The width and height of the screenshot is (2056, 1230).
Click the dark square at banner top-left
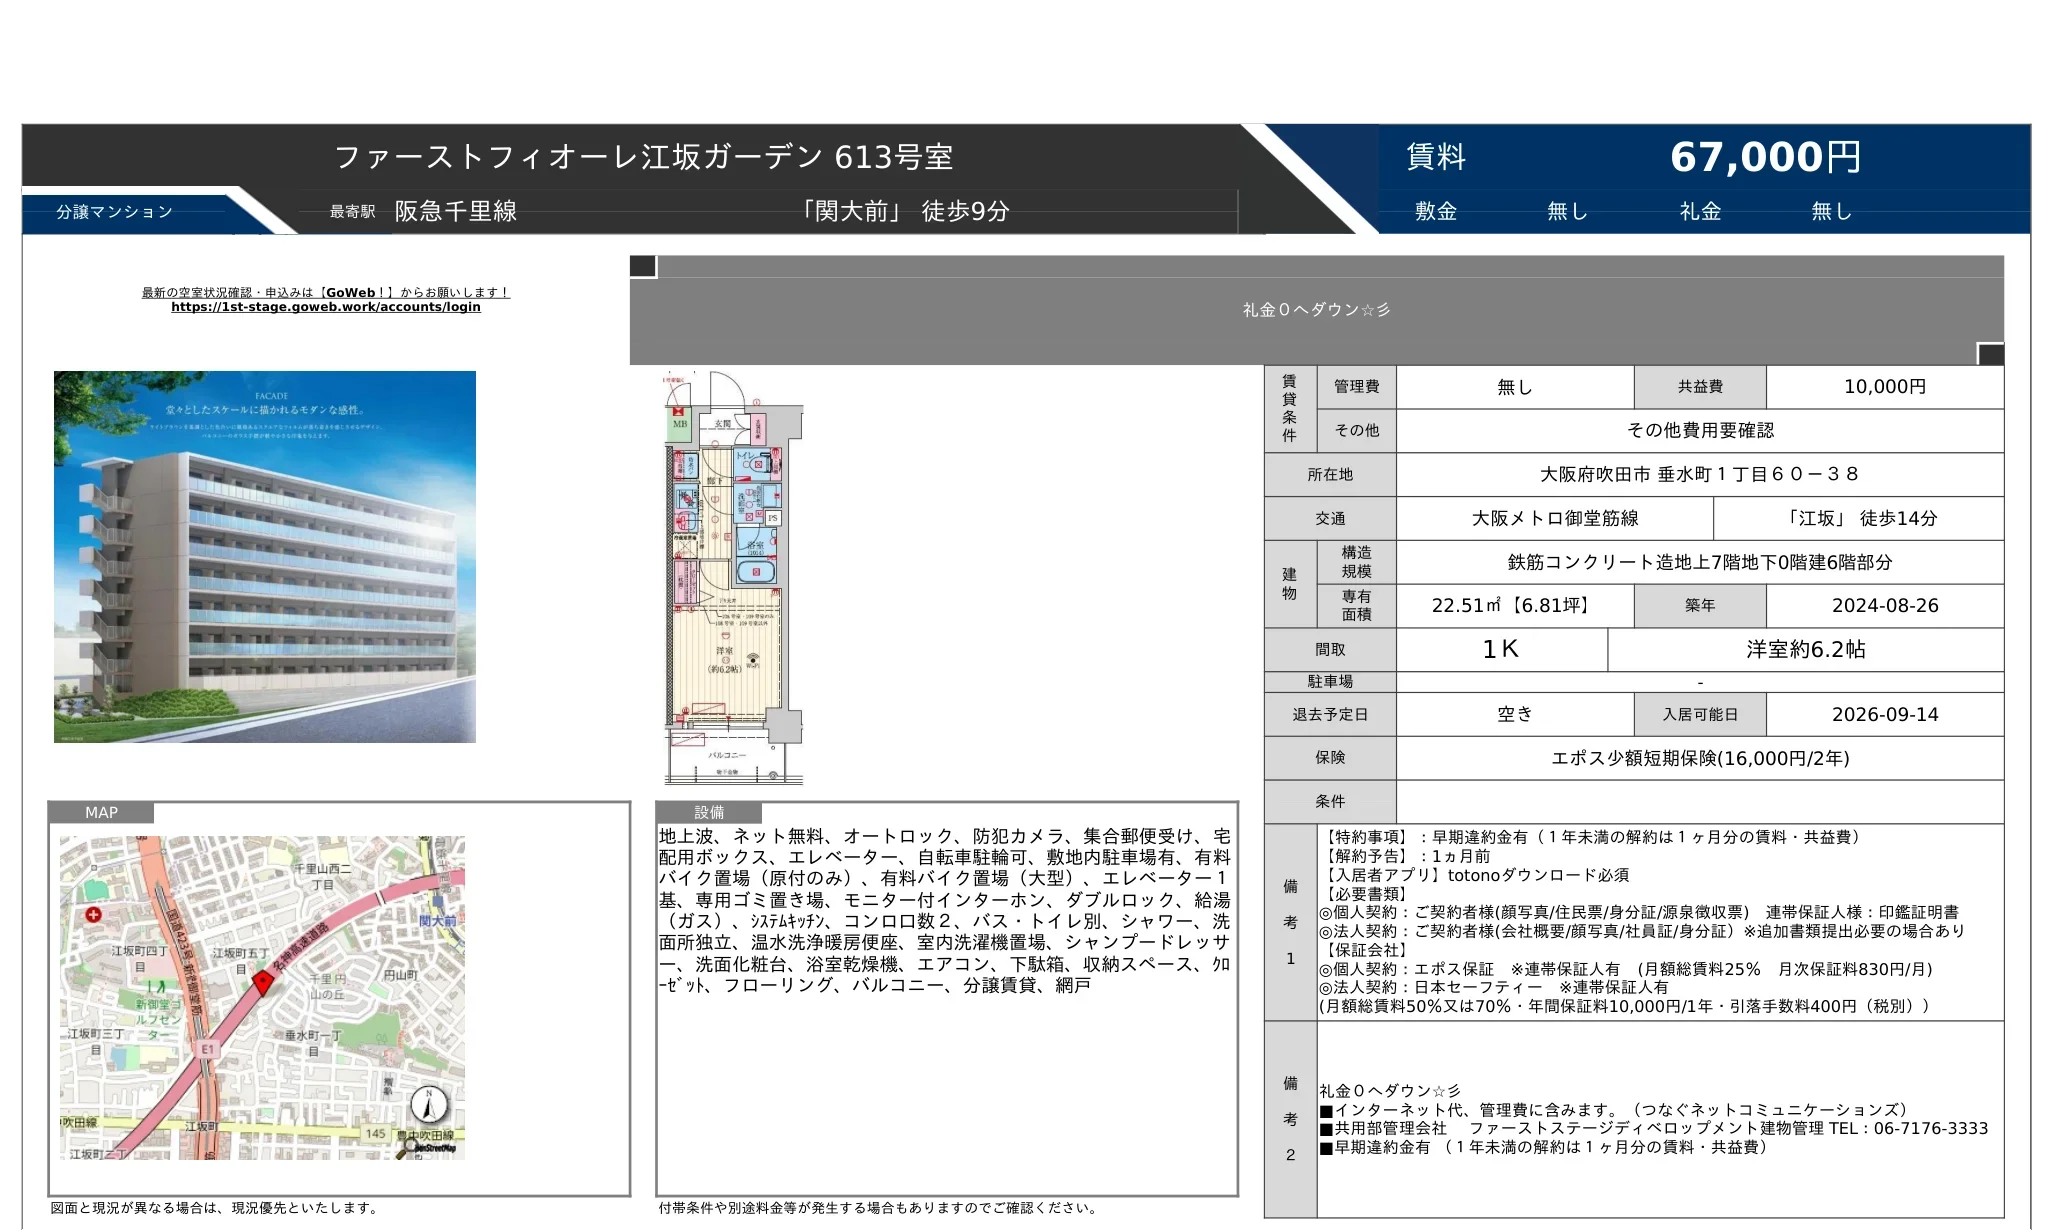pyautogui.click(x=643, y=266)
